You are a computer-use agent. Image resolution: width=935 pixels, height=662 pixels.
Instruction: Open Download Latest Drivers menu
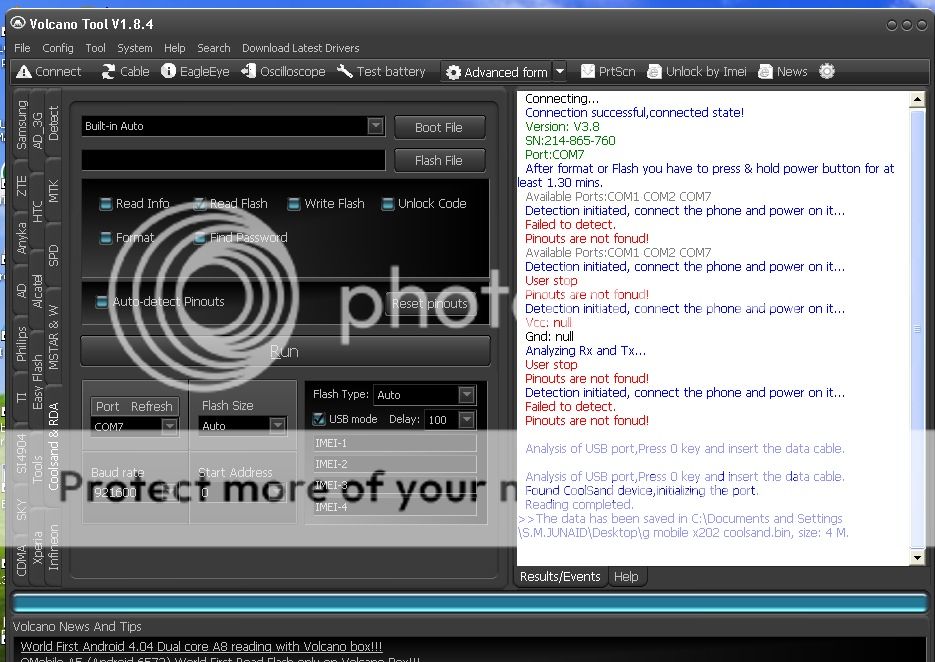coord(301,48)
